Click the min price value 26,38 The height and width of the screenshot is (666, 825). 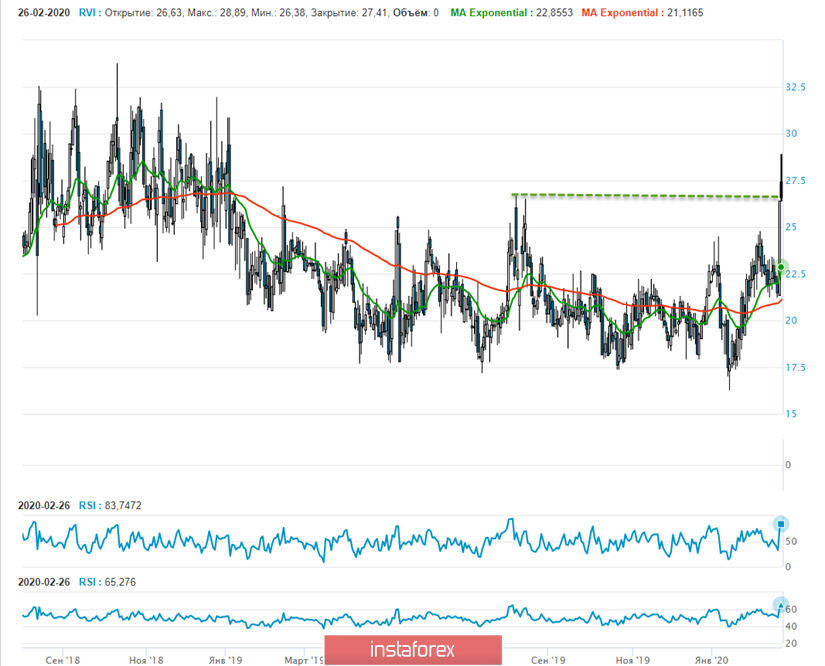(x=292, y=13)
